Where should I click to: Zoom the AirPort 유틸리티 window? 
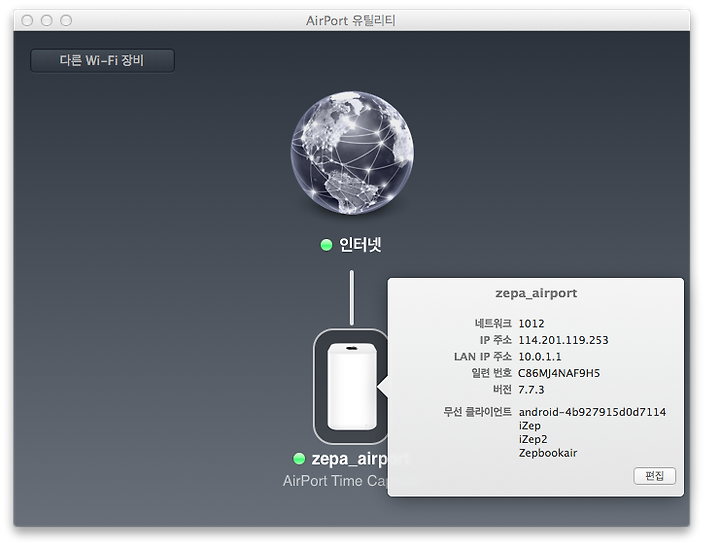(x=66, y=21)
